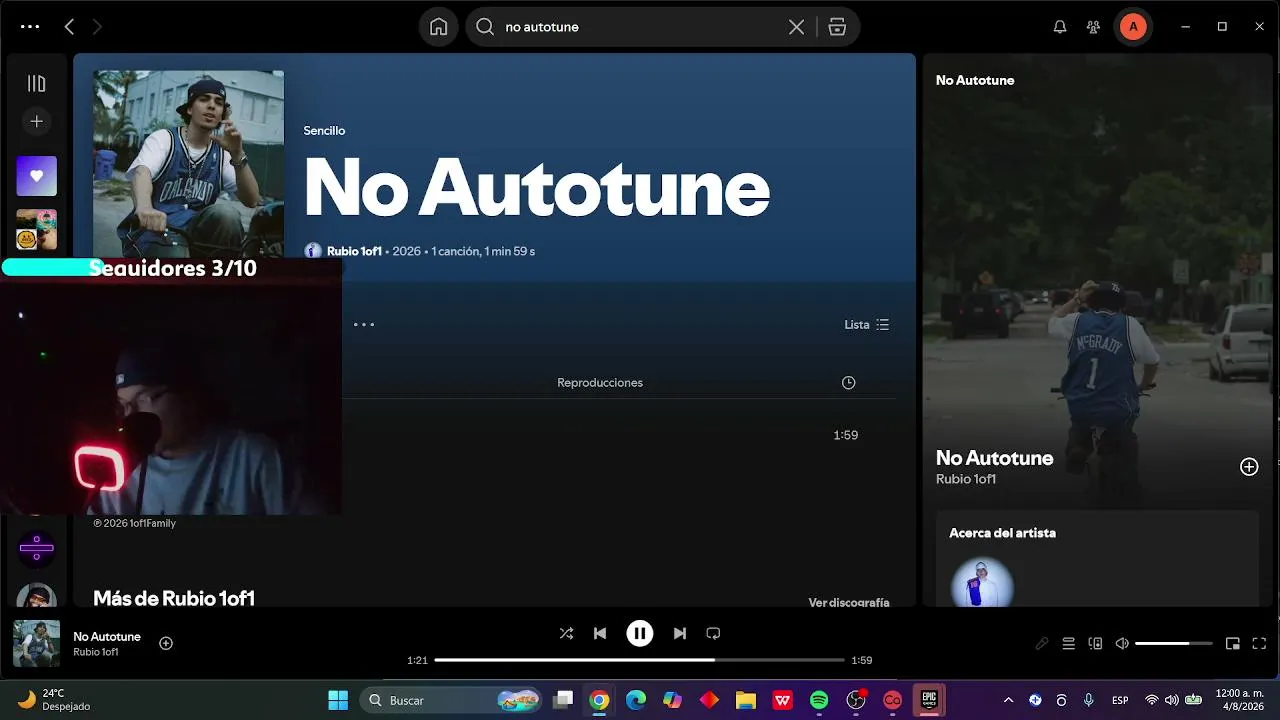Click the Reproducciones column header
This screenshot has width=1280, height=720.
point(600,382)
